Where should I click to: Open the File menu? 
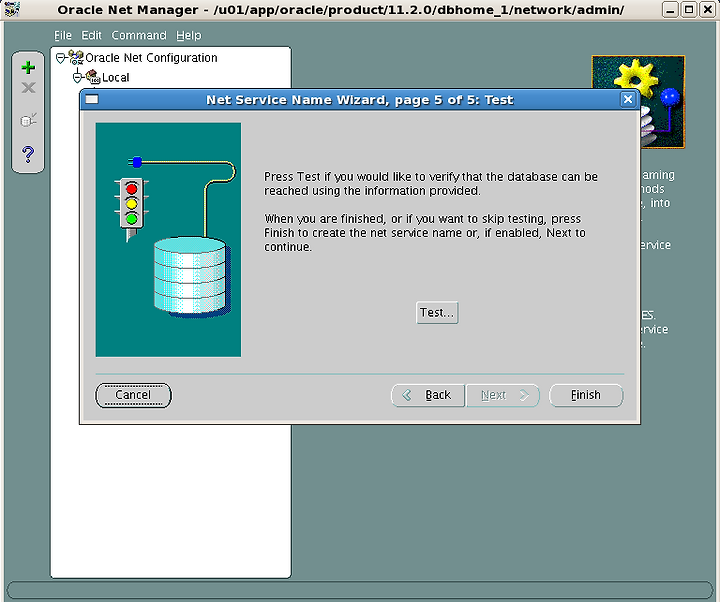tap(63, 35)
